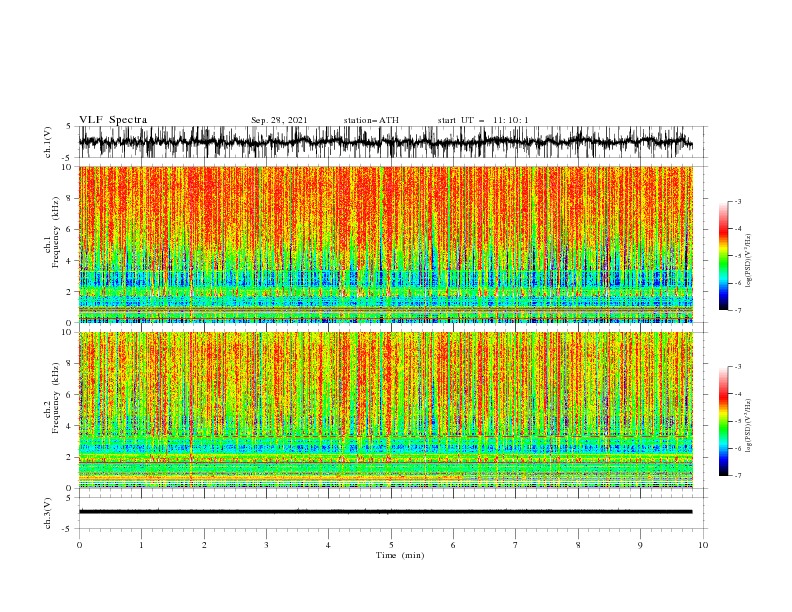This screenshot has width=792, height=612.
Task: Click the "-7" label on ch.2 colorbar
Action: point(738,476)
